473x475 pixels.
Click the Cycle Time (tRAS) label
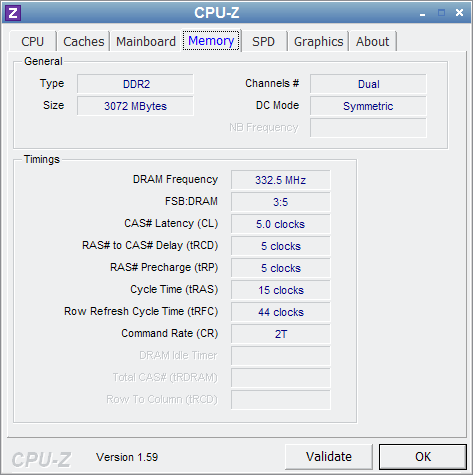tap(174, 289)
